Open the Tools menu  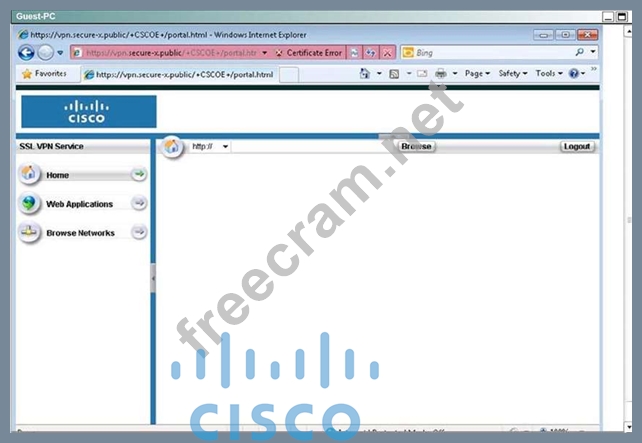pyautogui.click(x=547, y=73)
